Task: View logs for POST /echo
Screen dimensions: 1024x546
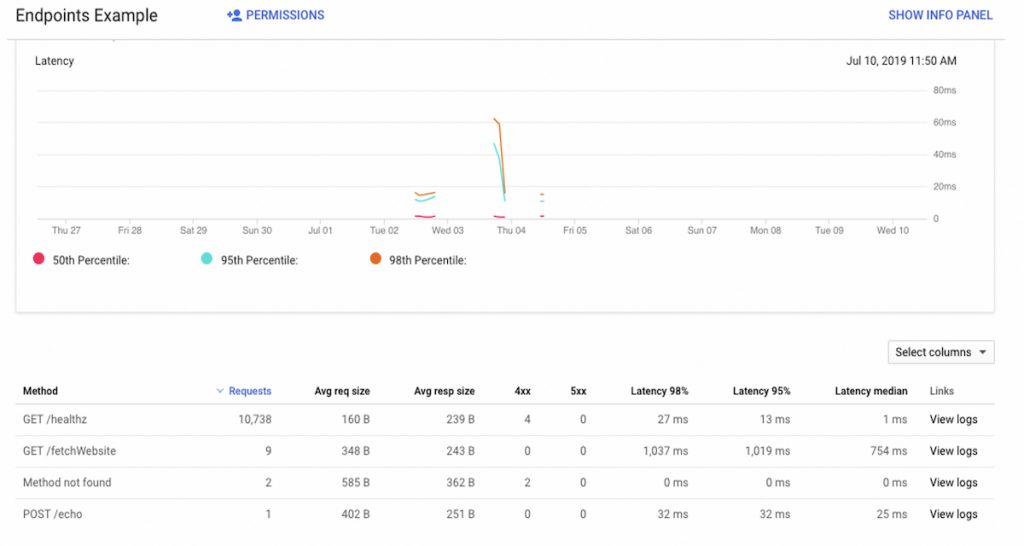Action: (953, 514)
